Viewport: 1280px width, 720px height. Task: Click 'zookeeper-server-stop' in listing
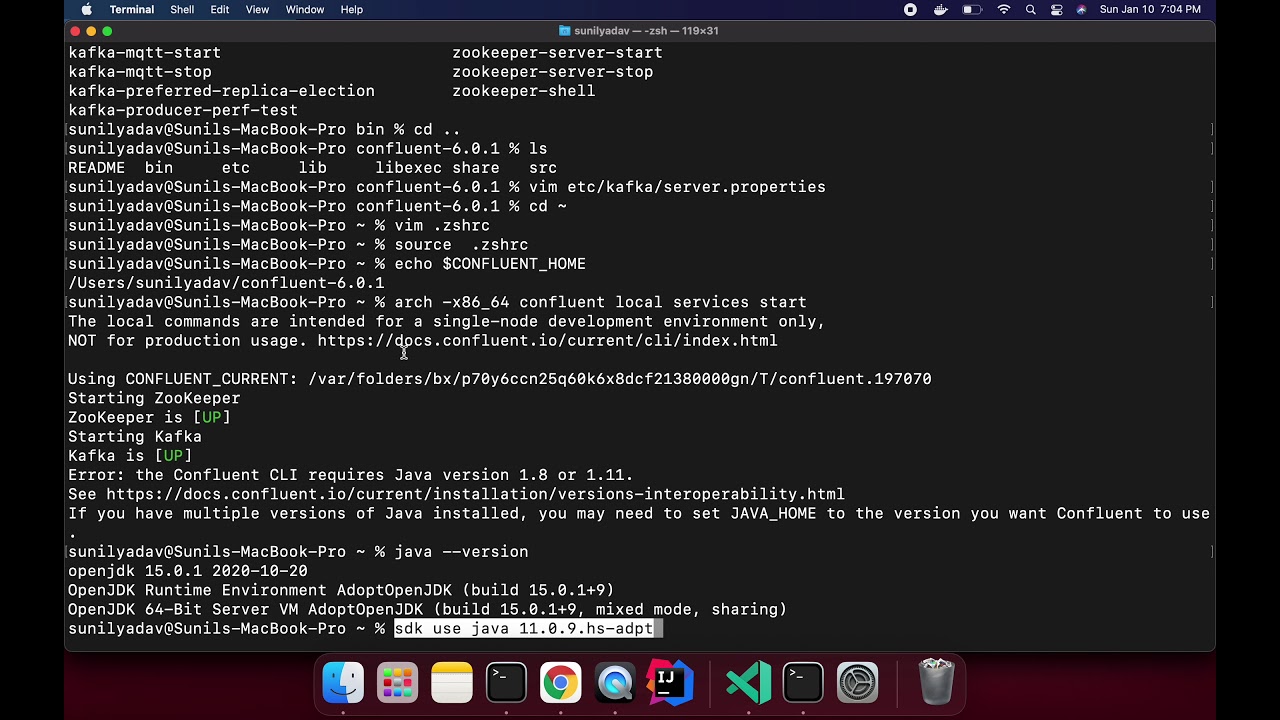(x=553, y=72)
